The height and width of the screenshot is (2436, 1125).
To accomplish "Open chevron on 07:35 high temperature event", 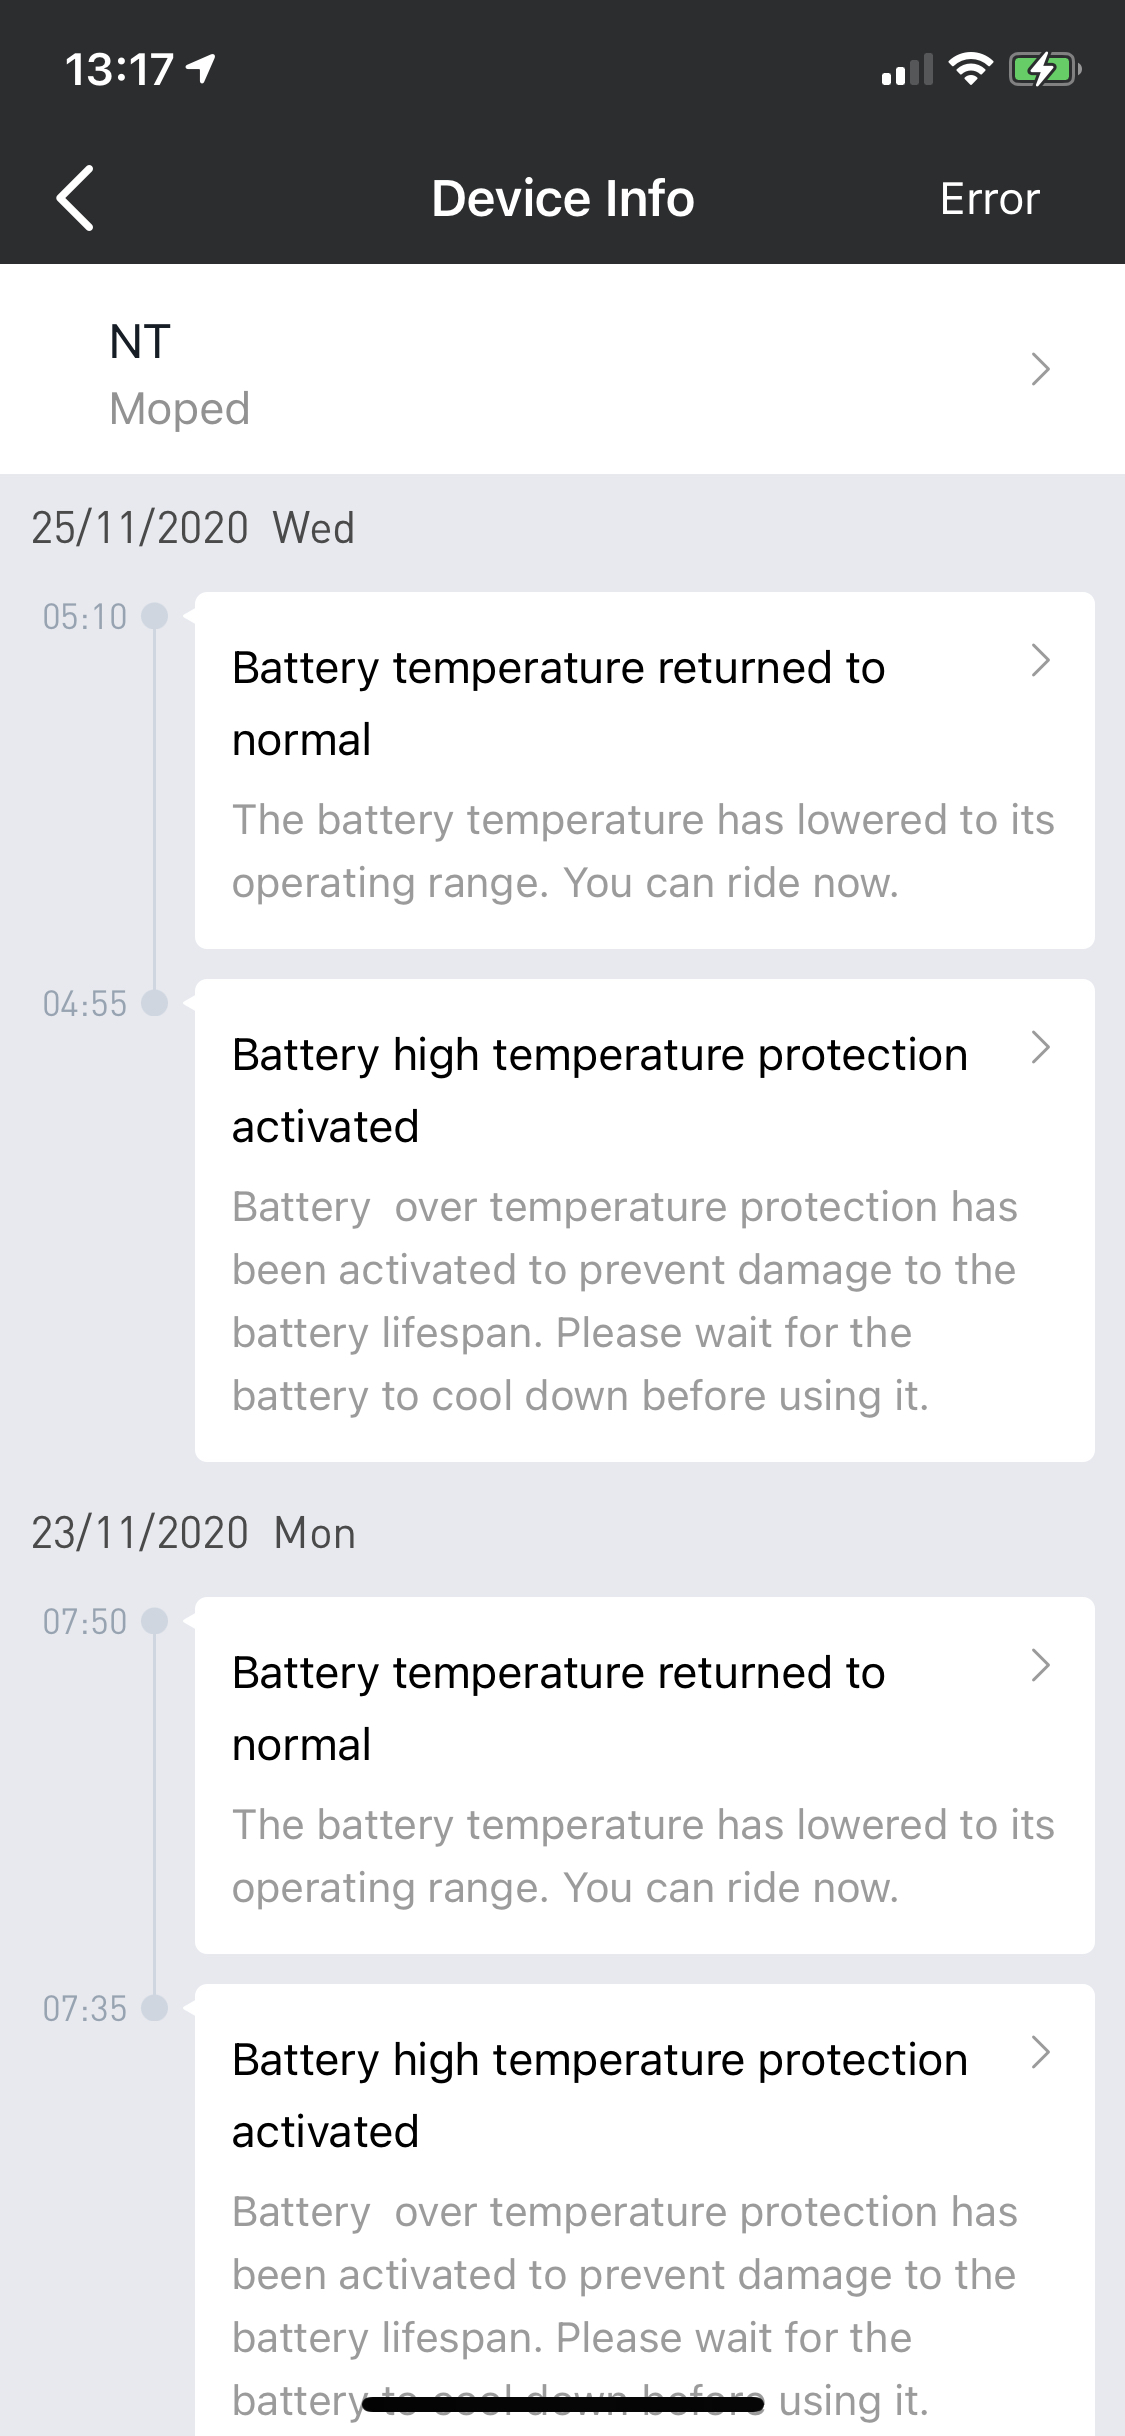I will coord(1040,2052).
